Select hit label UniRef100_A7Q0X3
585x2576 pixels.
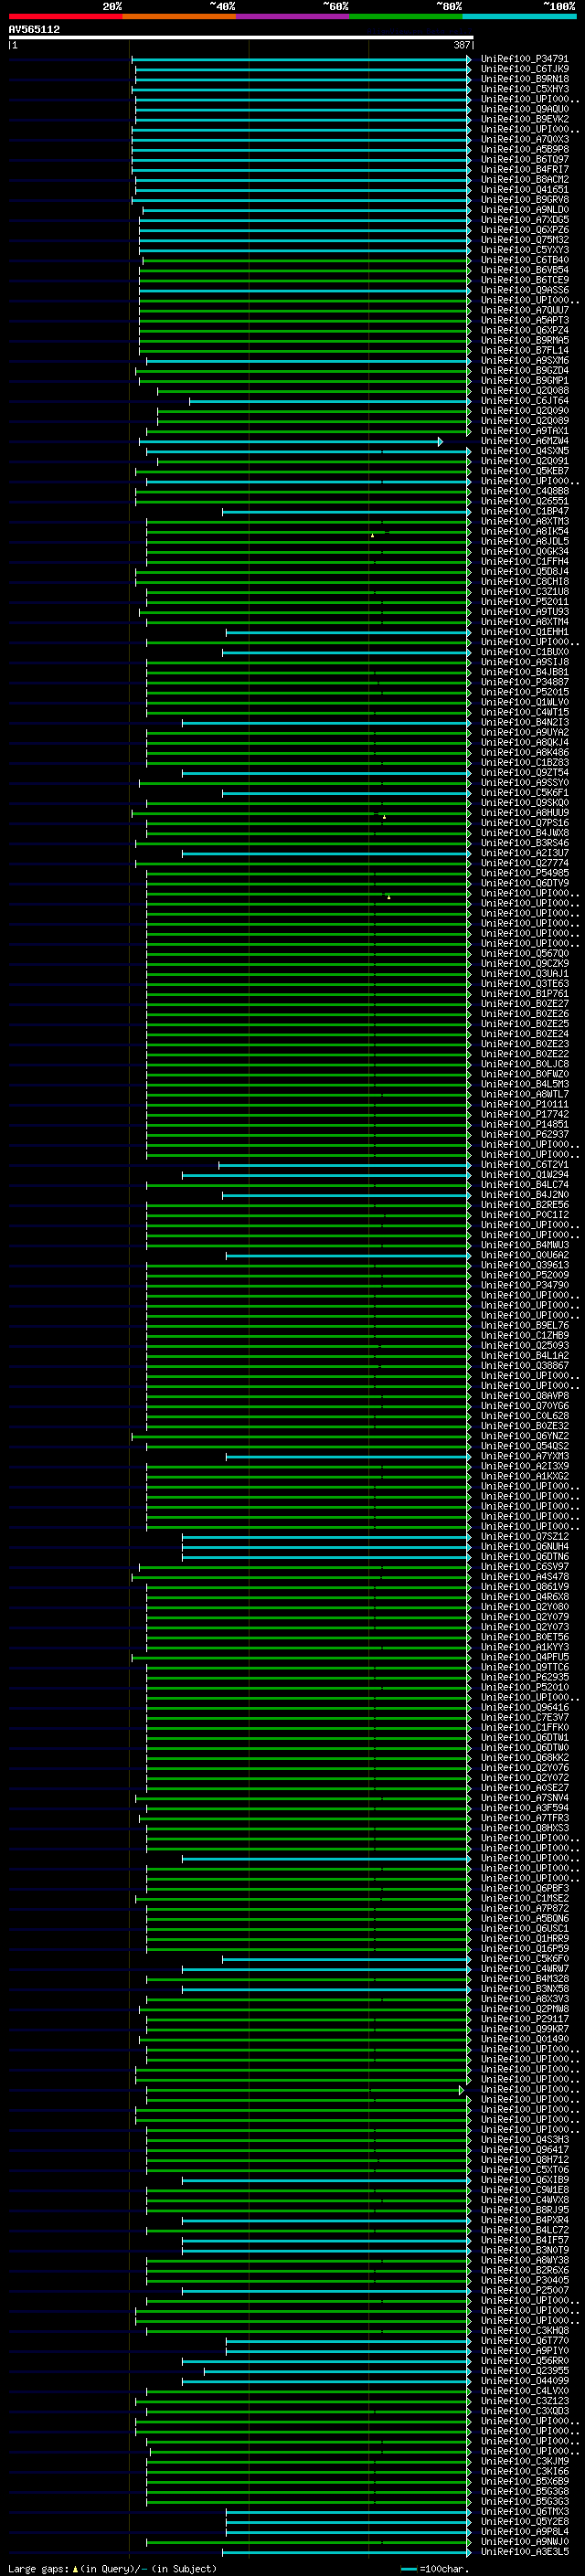pyautogui.click(x=525, y=139)
